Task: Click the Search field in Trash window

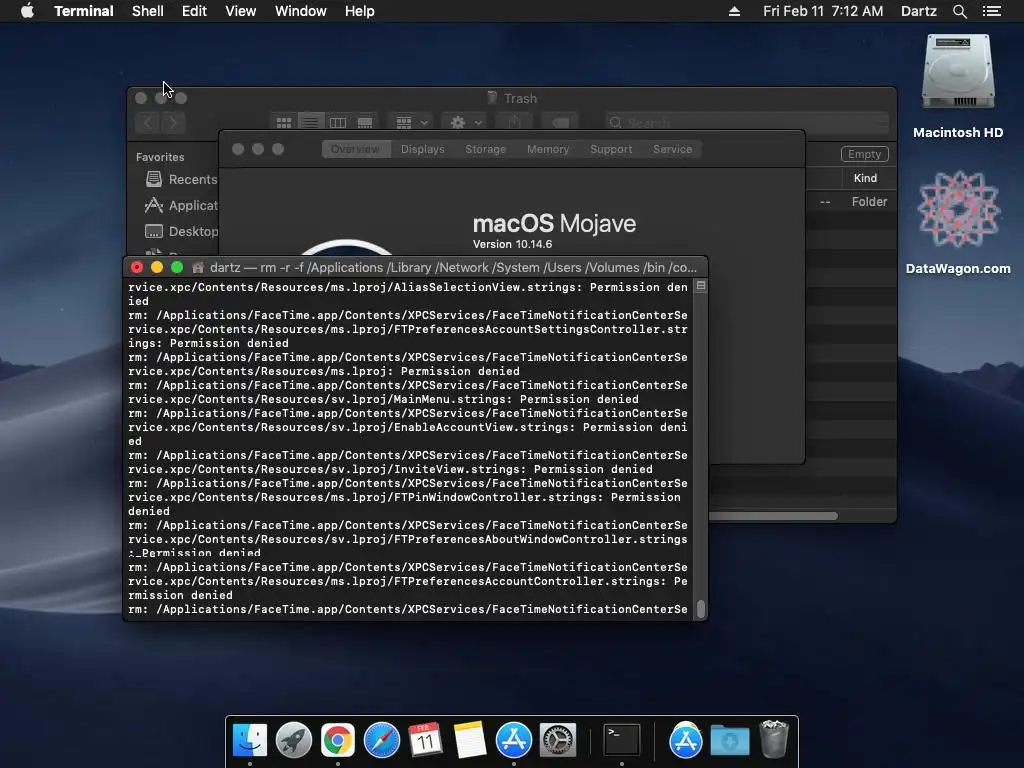Action: 746,122
